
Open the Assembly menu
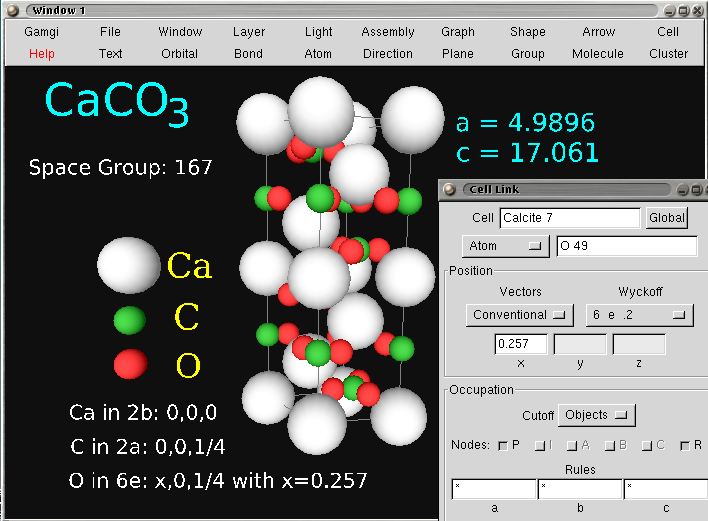388,32
